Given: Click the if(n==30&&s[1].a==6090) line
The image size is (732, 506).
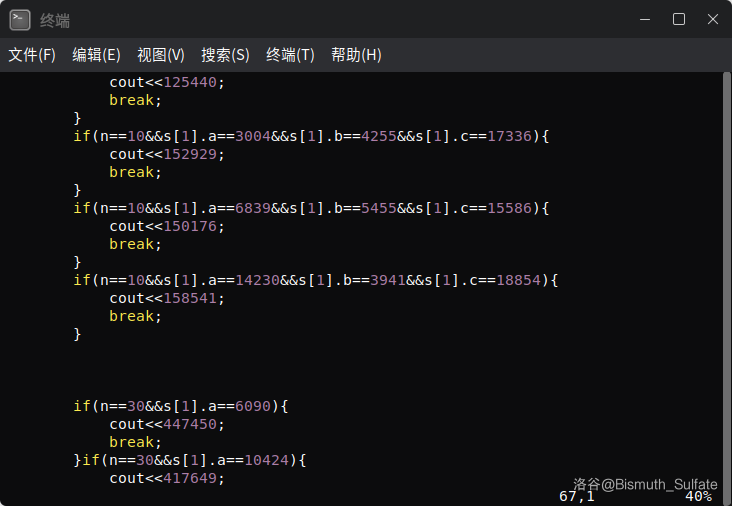Looking at the screenshot, I should (x=180, y=406).
